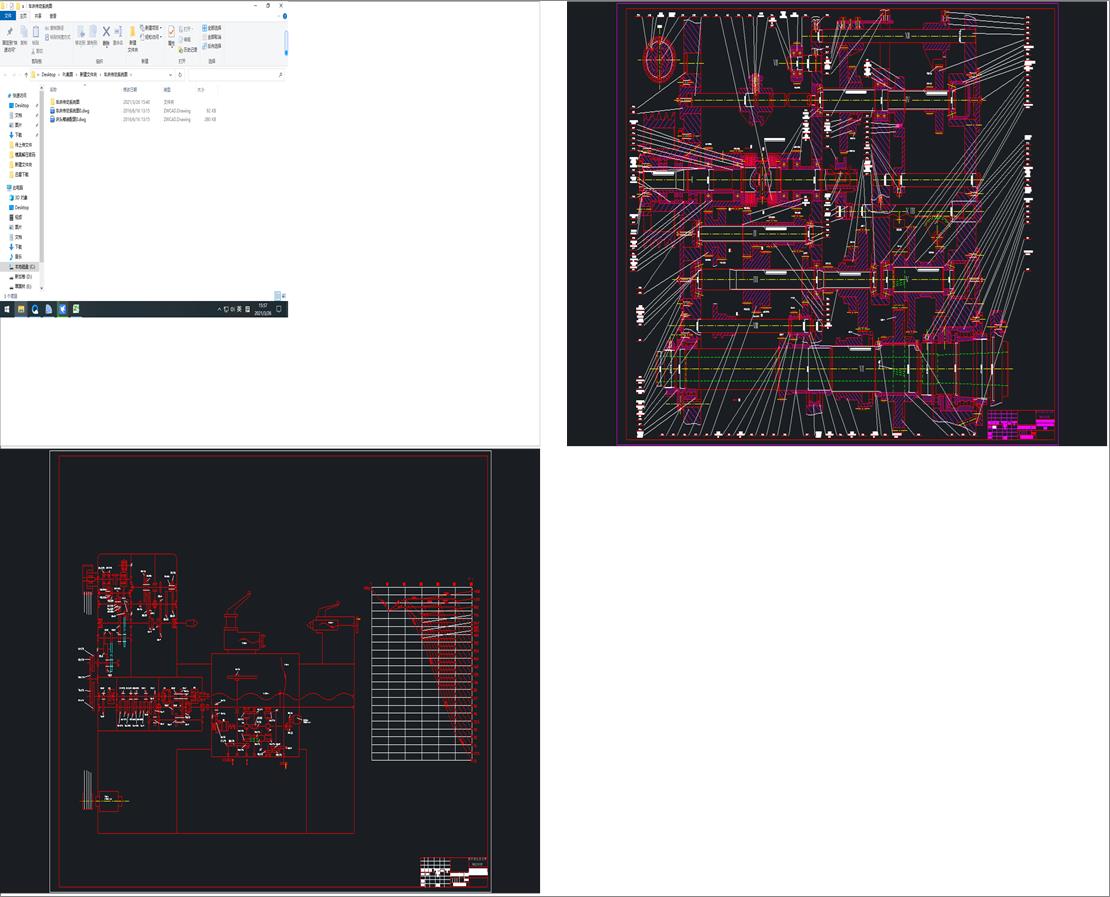Select Desktop under Quick access
This screenshot has width=1110, height=897.
[19, 105]
